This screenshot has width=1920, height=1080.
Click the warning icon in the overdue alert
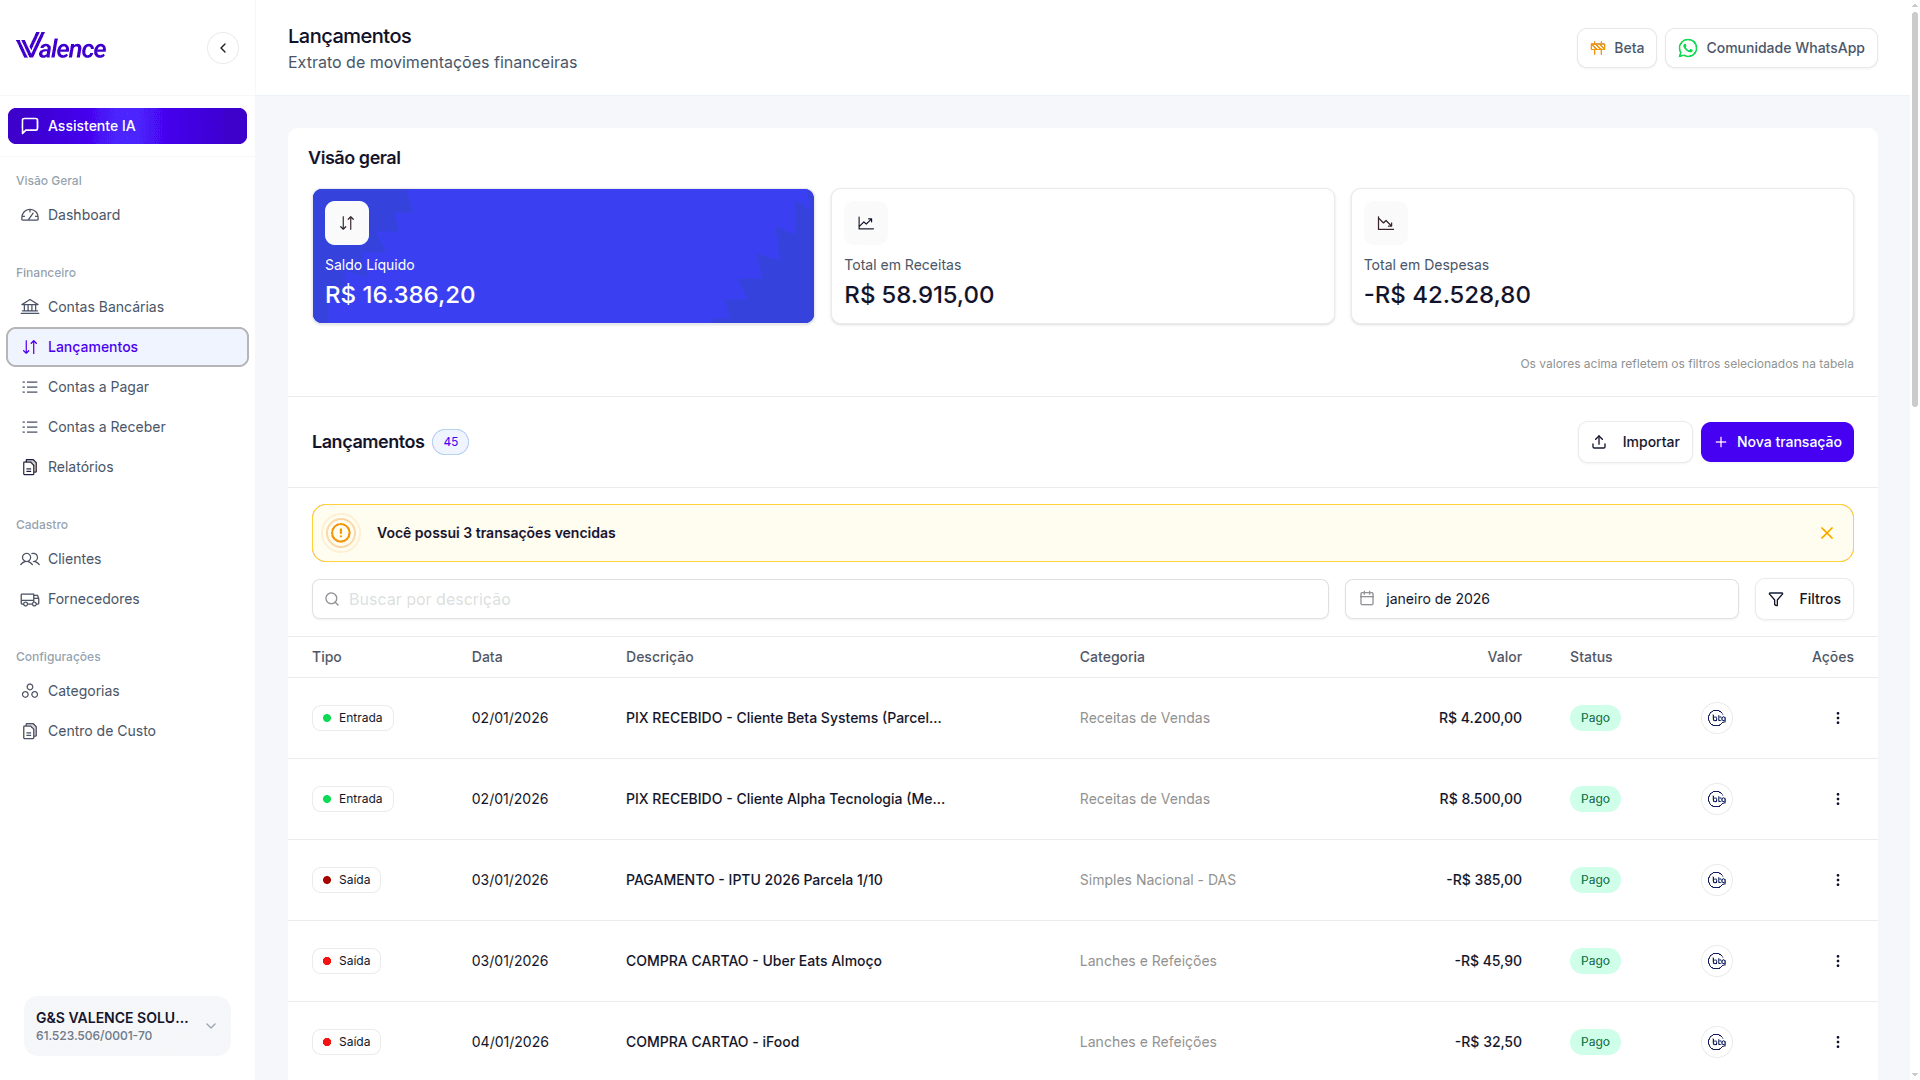(340, 533)
